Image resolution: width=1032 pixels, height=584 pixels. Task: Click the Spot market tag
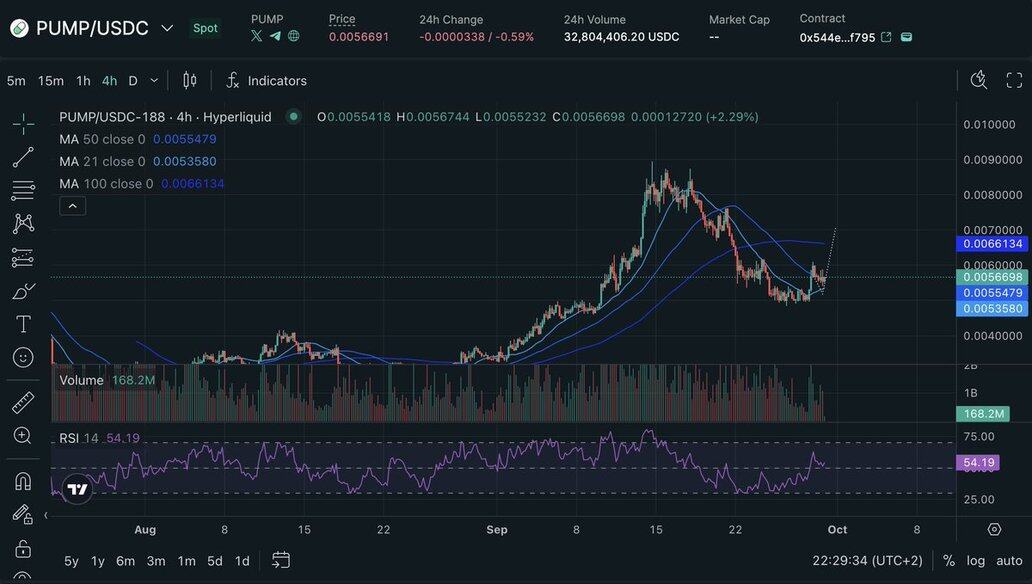click(205, 28)
